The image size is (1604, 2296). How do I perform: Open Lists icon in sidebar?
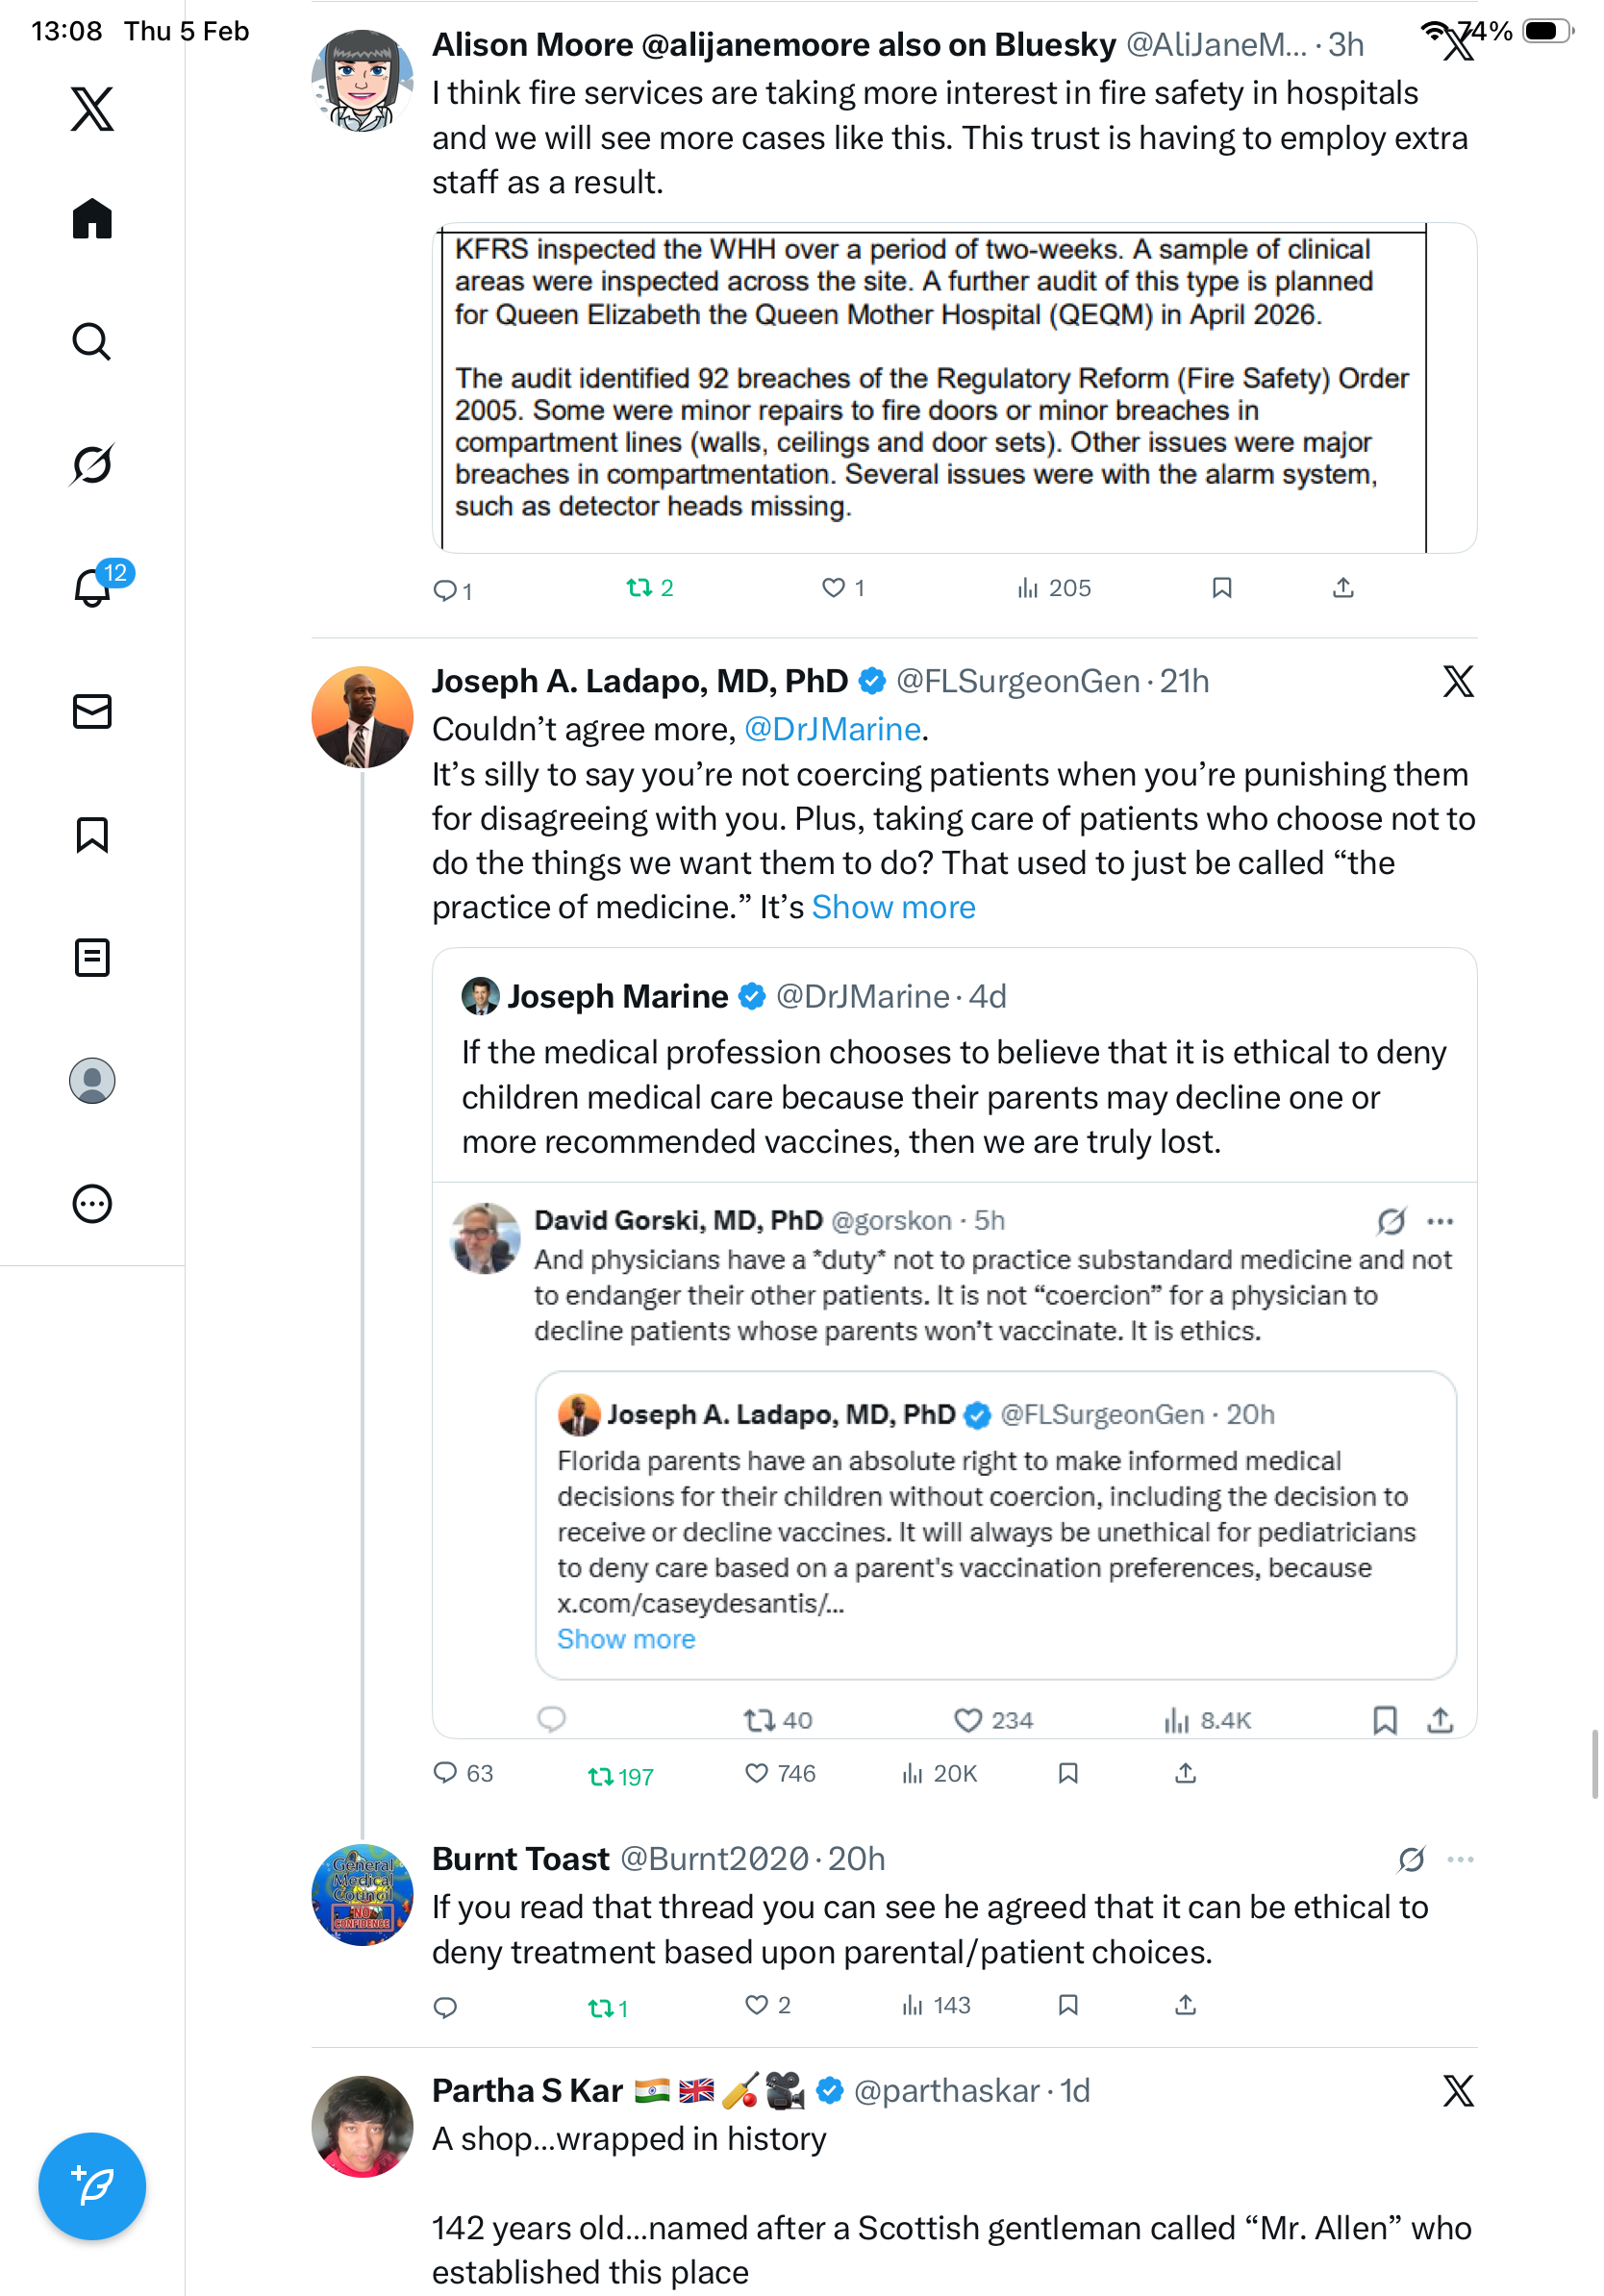pyautogui.click(x=92, y=957)
